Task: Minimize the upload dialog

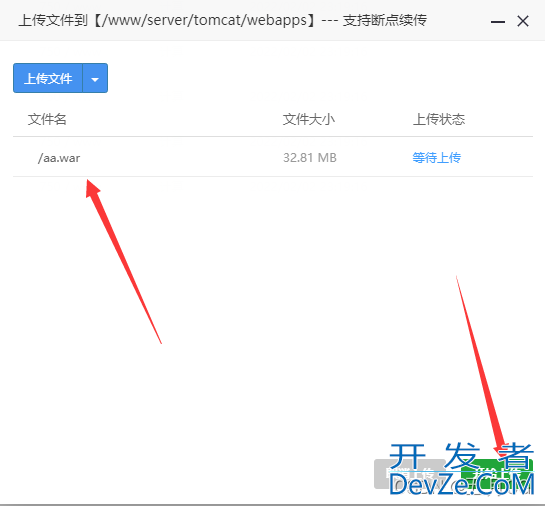Action: (x=497, y=22)
